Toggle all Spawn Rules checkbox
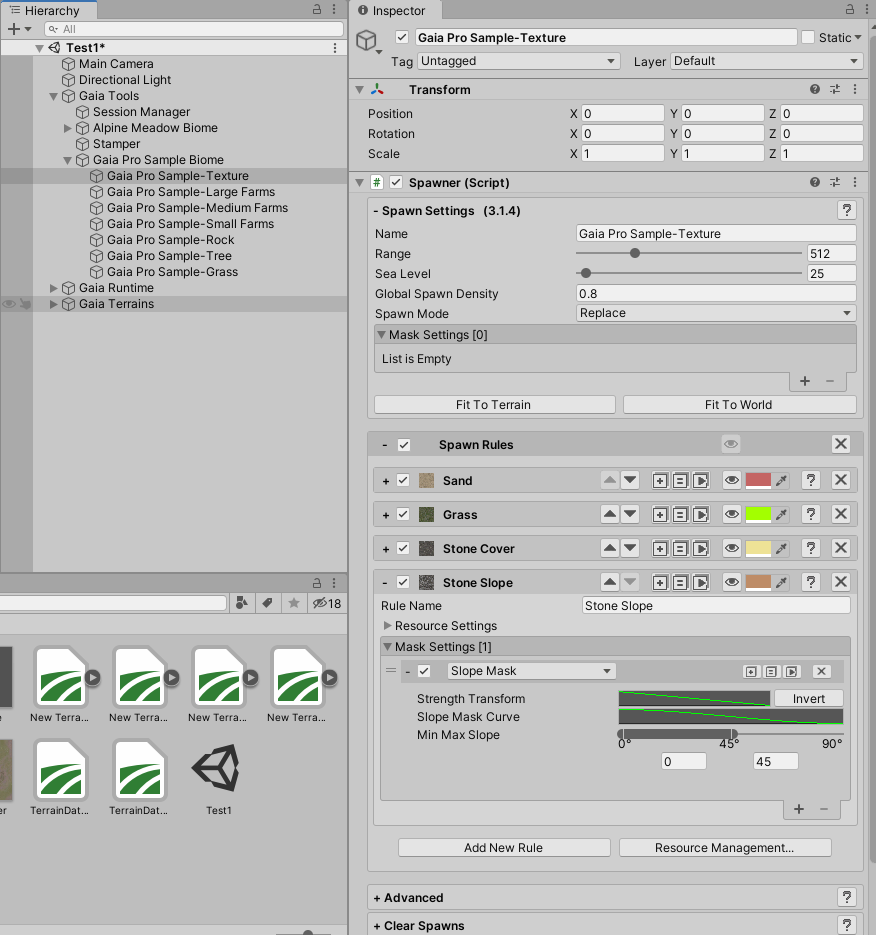Viewport: 876px width, 935px height. coord(404,445)
